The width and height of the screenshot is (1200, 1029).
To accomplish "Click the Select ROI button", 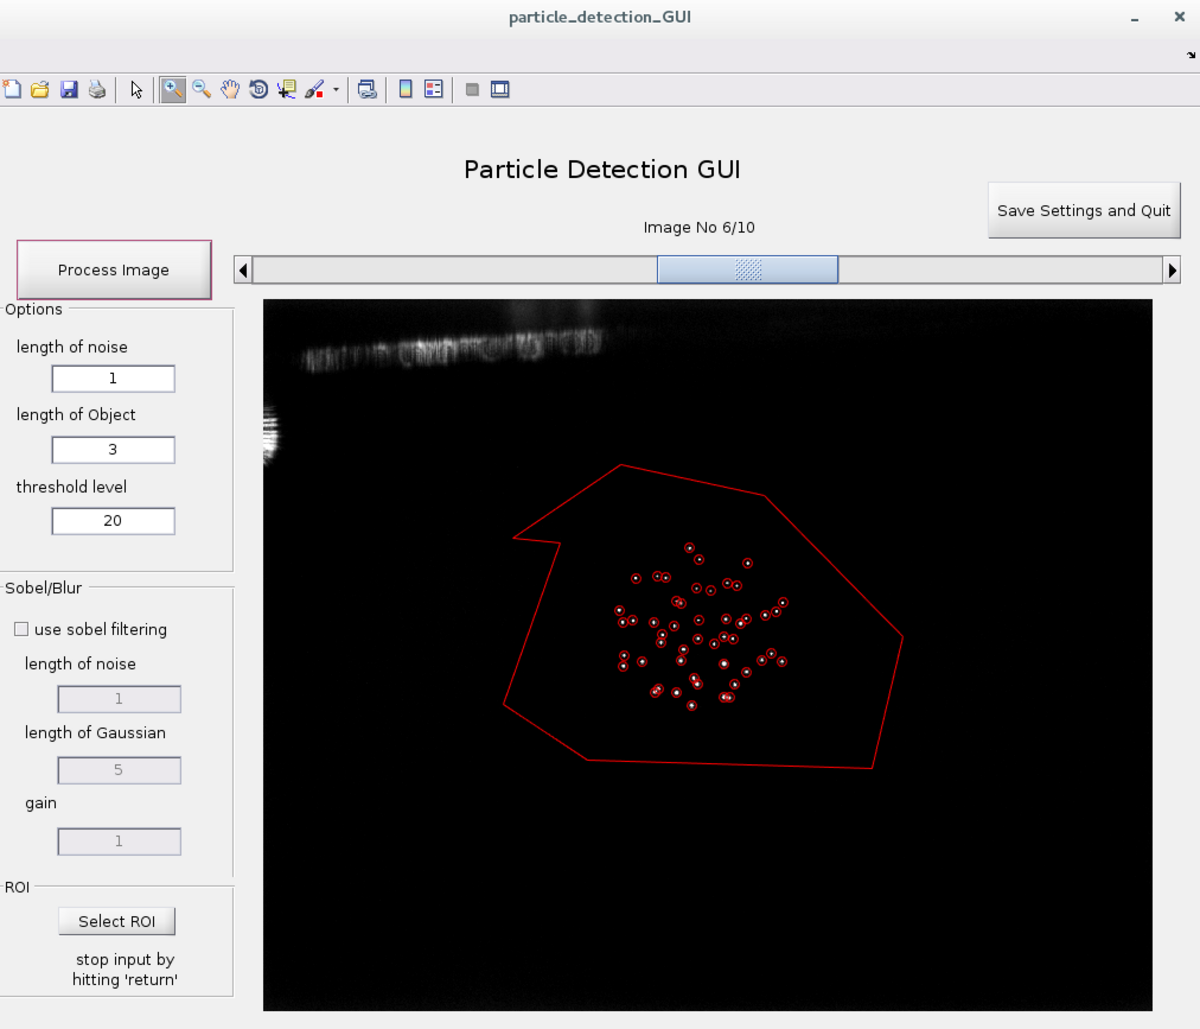I will (x=116, y=921).
